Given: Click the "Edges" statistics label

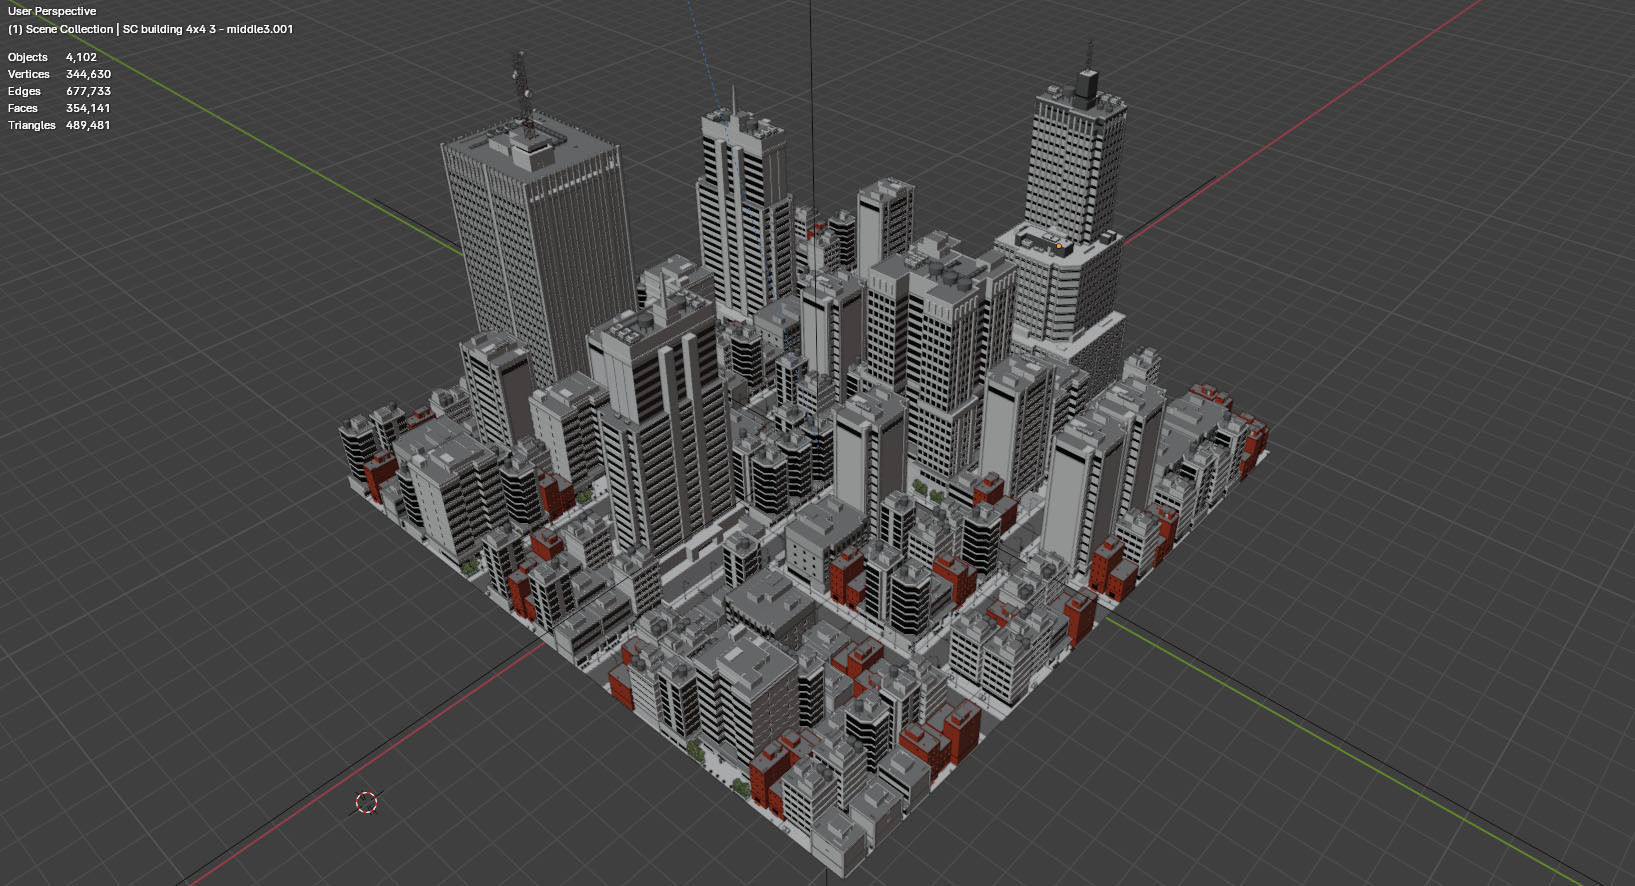Looking at the screenshot, I should (x=24, y=91).
